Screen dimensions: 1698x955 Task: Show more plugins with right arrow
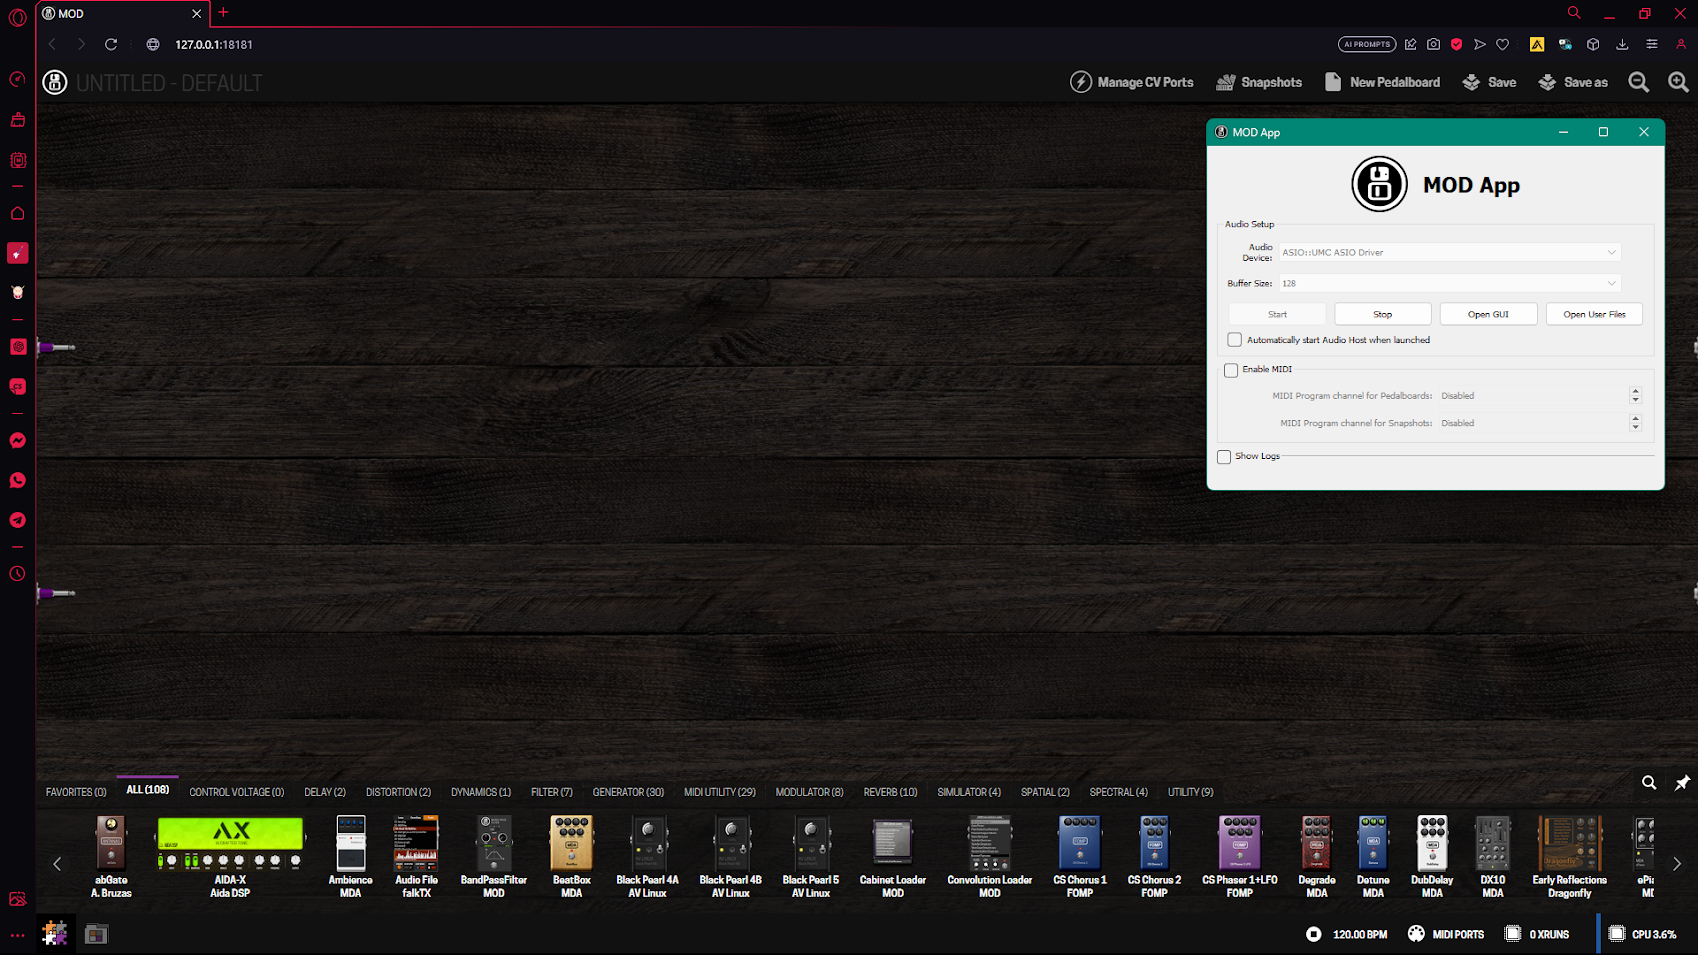coord(1677,863)
